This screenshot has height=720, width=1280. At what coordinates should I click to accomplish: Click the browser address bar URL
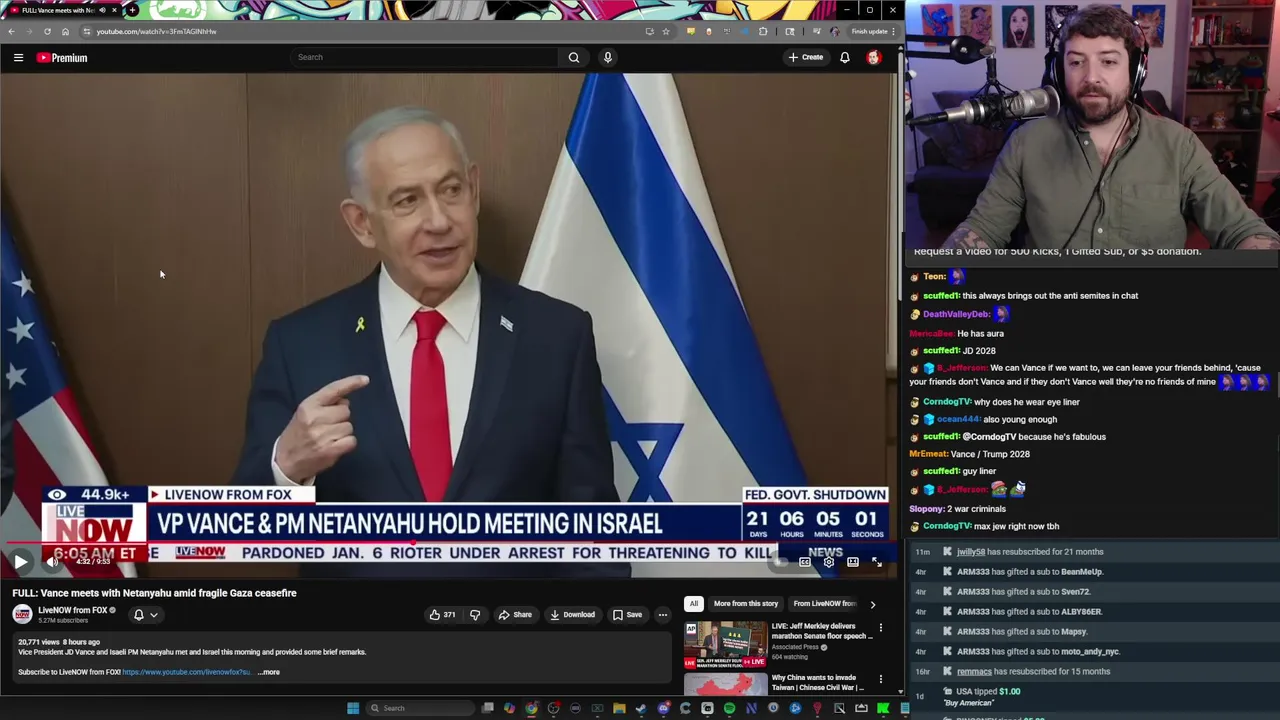(157, 31)
